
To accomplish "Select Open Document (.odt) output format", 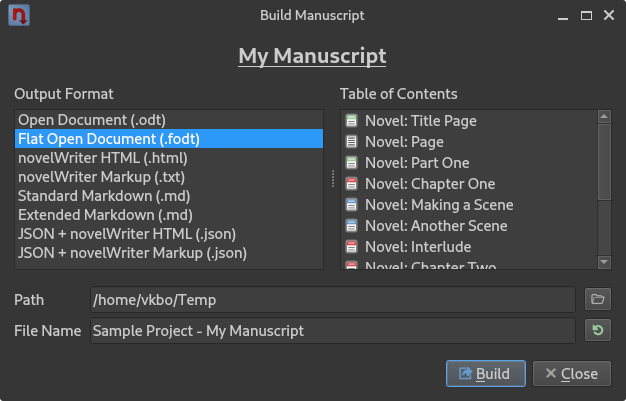I will click(169, 120).
